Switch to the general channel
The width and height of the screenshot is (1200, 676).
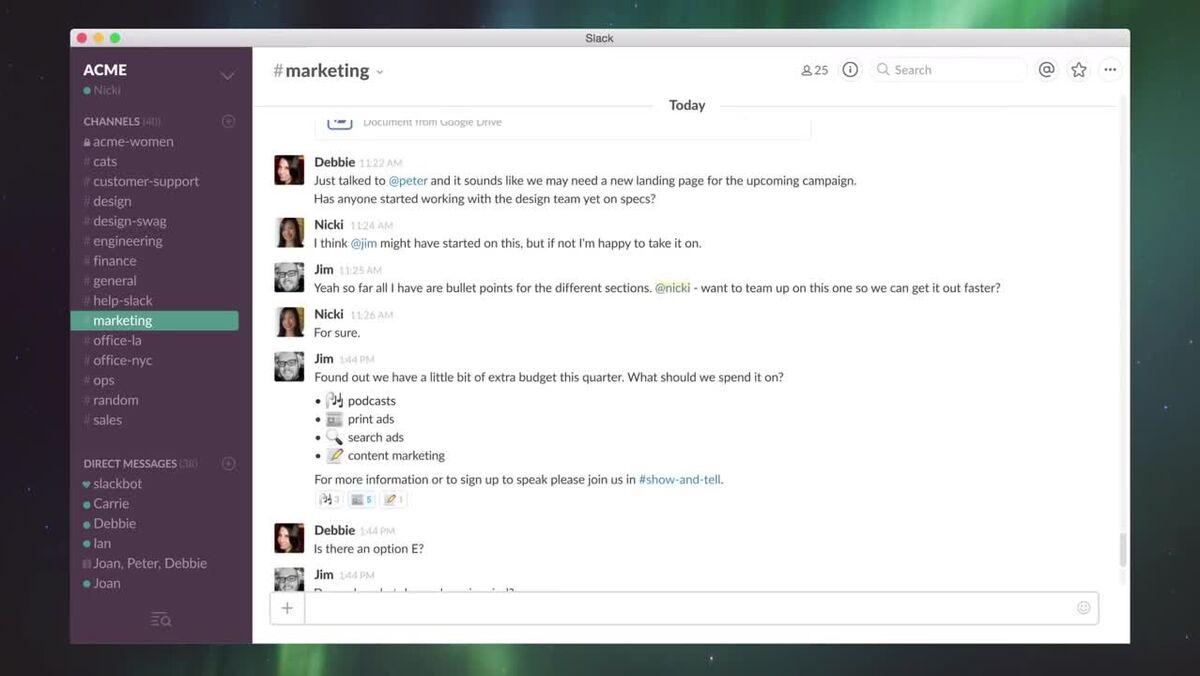click(115, 281)
